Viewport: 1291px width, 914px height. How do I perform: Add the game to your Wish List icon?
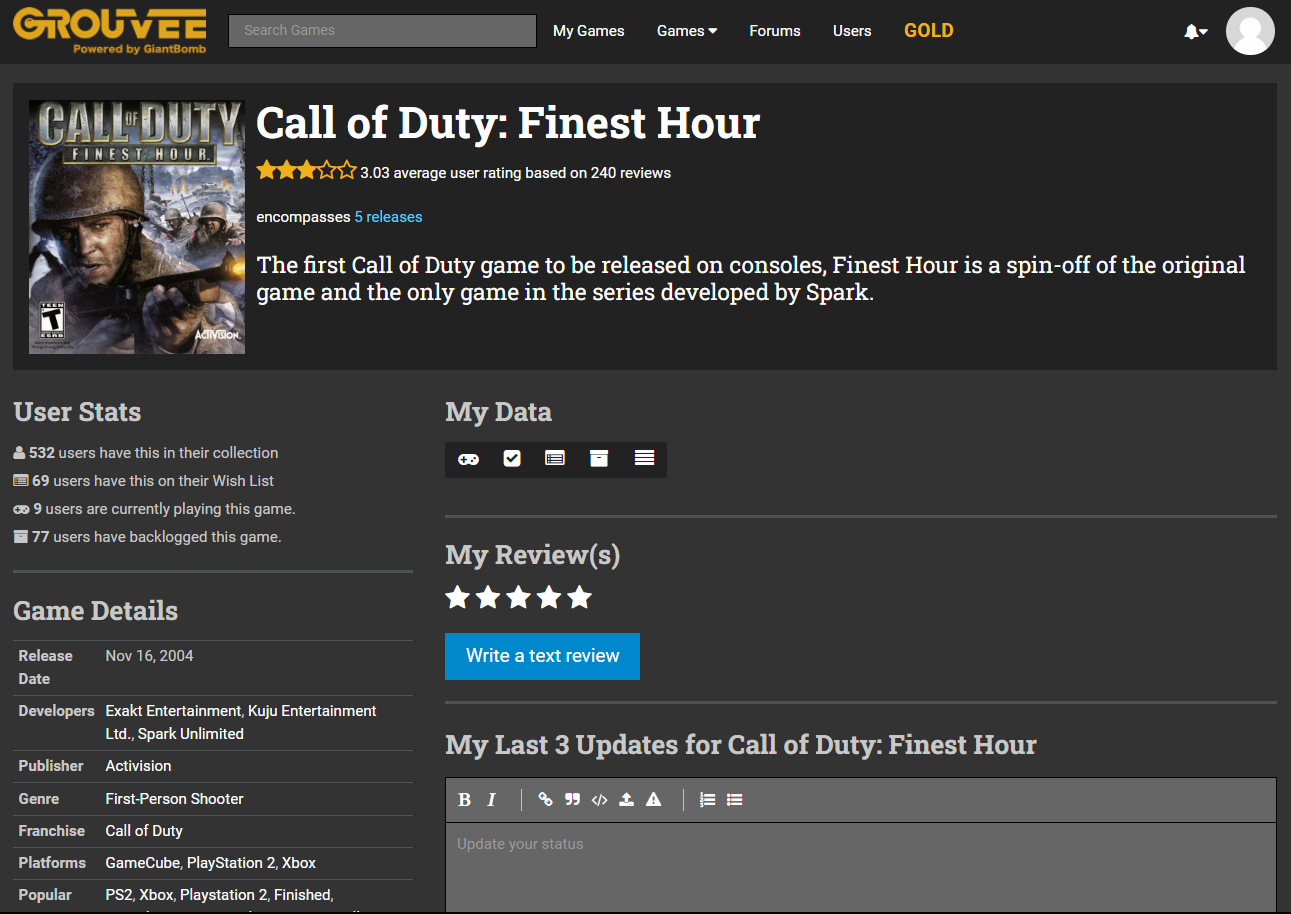coord(555,458)
